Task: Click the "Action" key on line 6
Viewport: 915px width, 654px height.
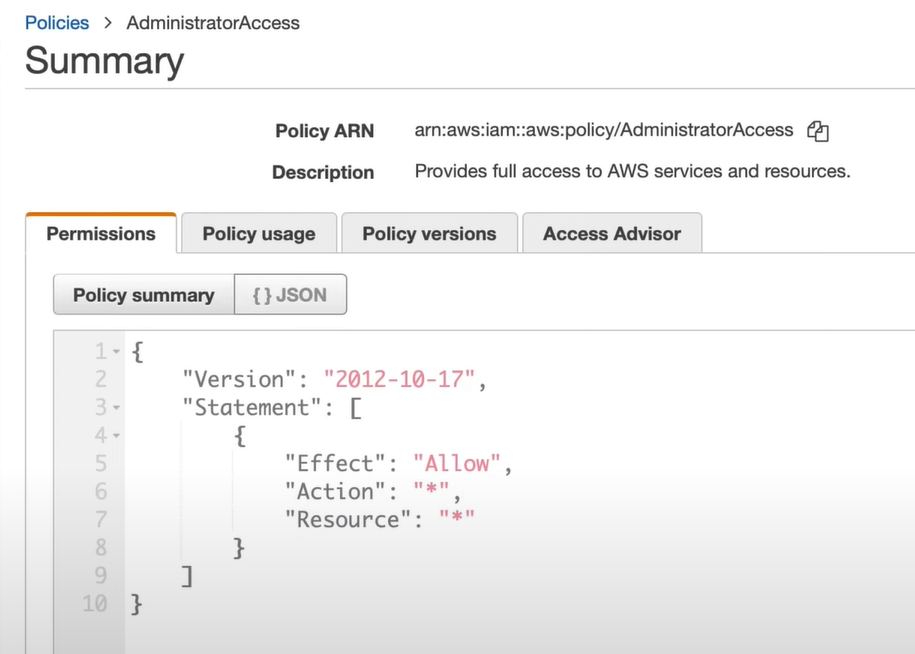Action: pos(336,492)
